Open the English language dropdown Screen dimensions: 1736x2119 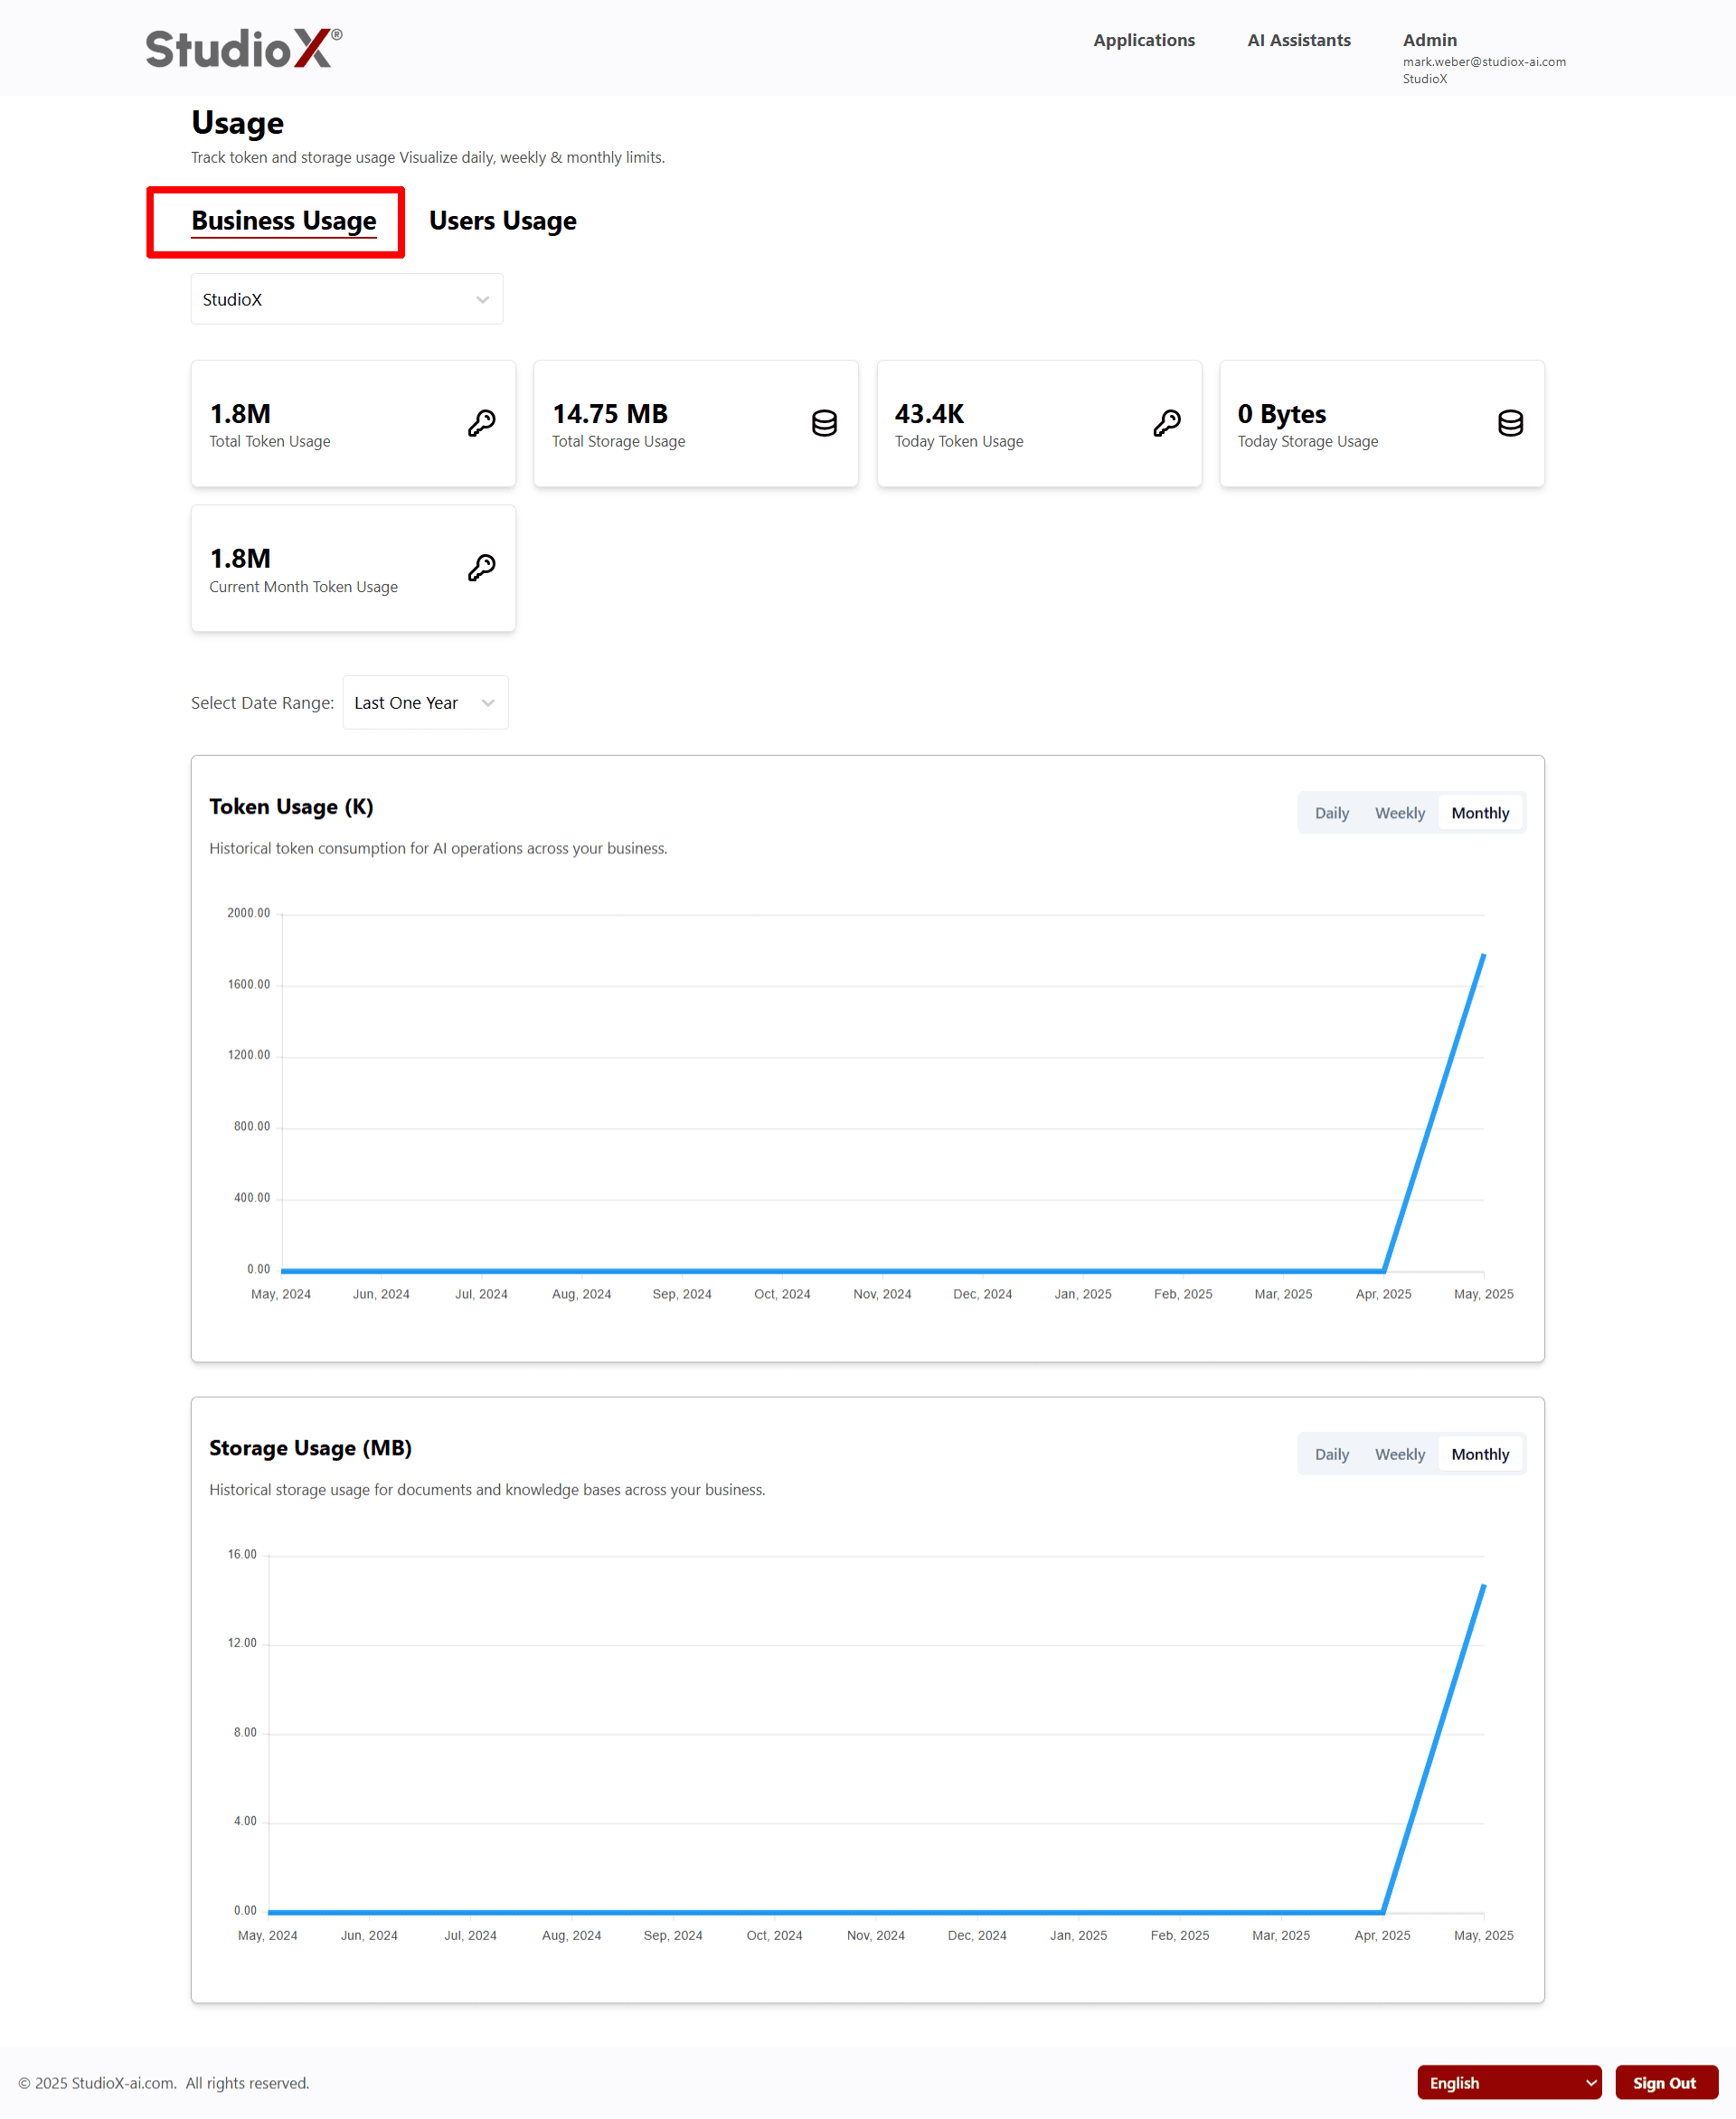tap(1509, 2082)
